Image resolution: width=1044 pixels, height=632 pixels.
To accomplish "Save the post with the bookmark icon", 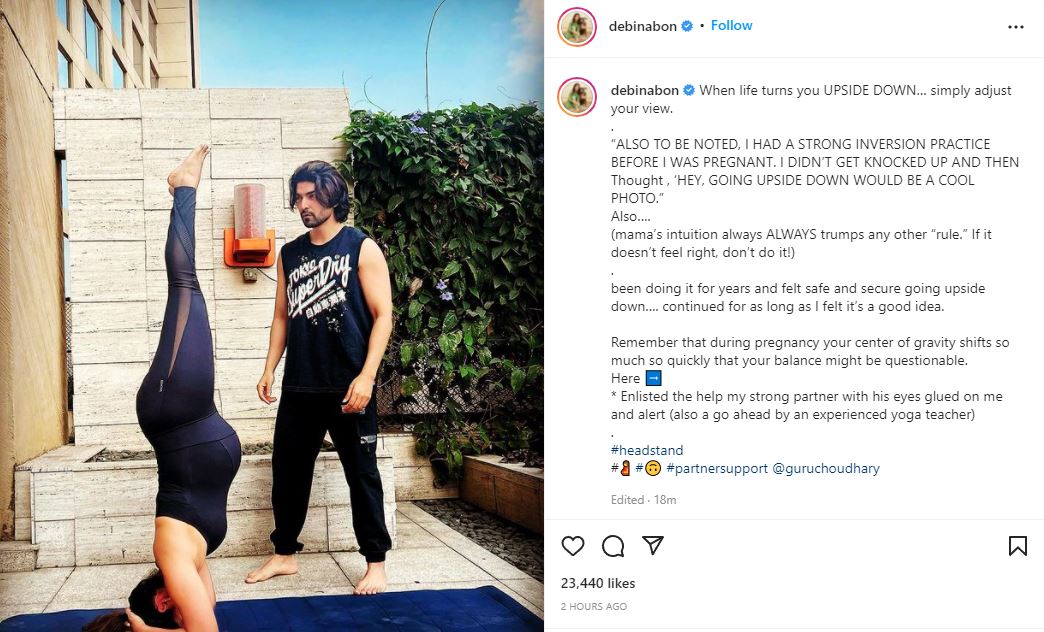I will (1017, 546).
